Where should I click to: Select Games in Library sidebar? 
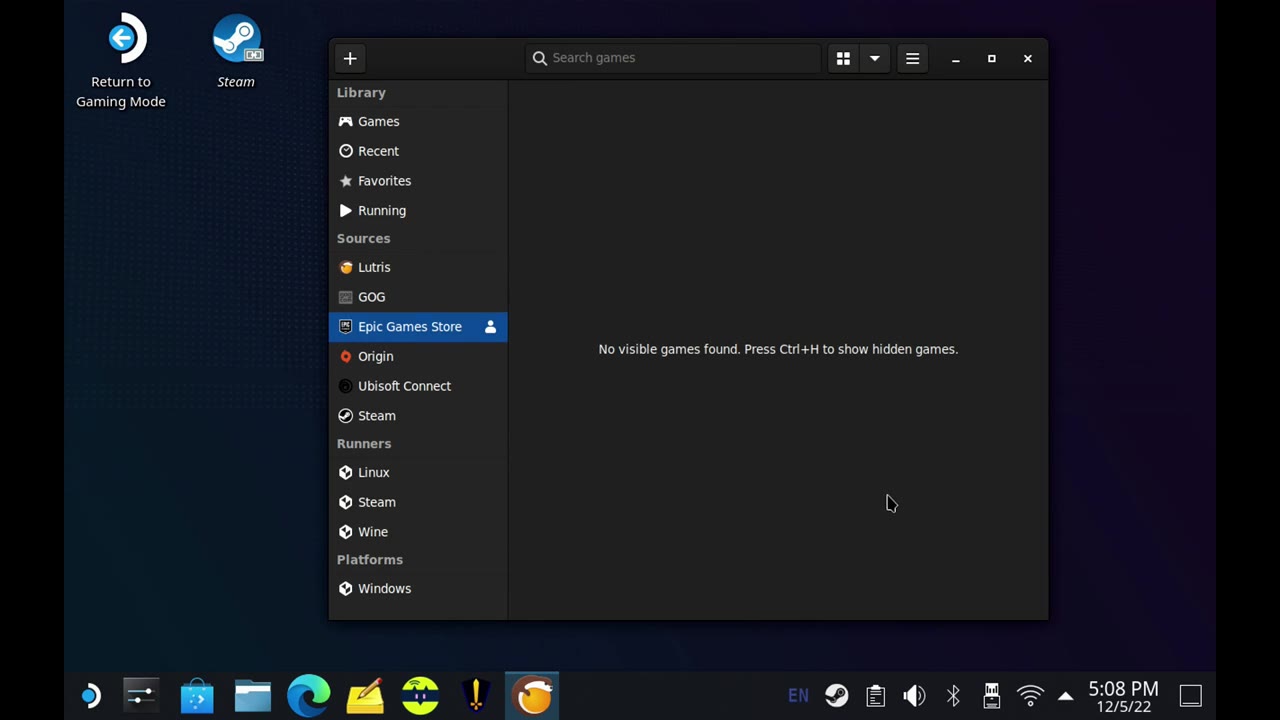click(x=418, y=121)
